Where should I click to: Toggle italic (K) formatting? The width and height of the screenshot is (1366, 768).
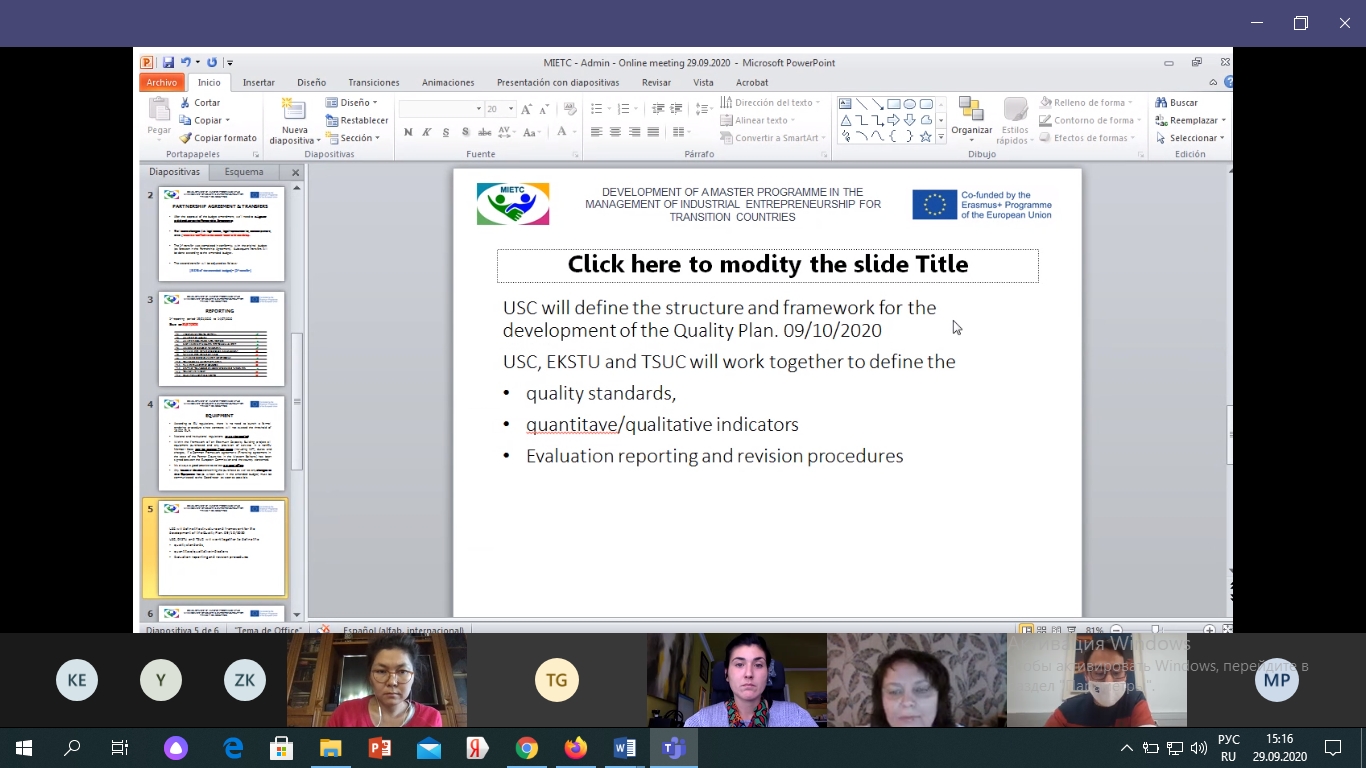[427, 132]
